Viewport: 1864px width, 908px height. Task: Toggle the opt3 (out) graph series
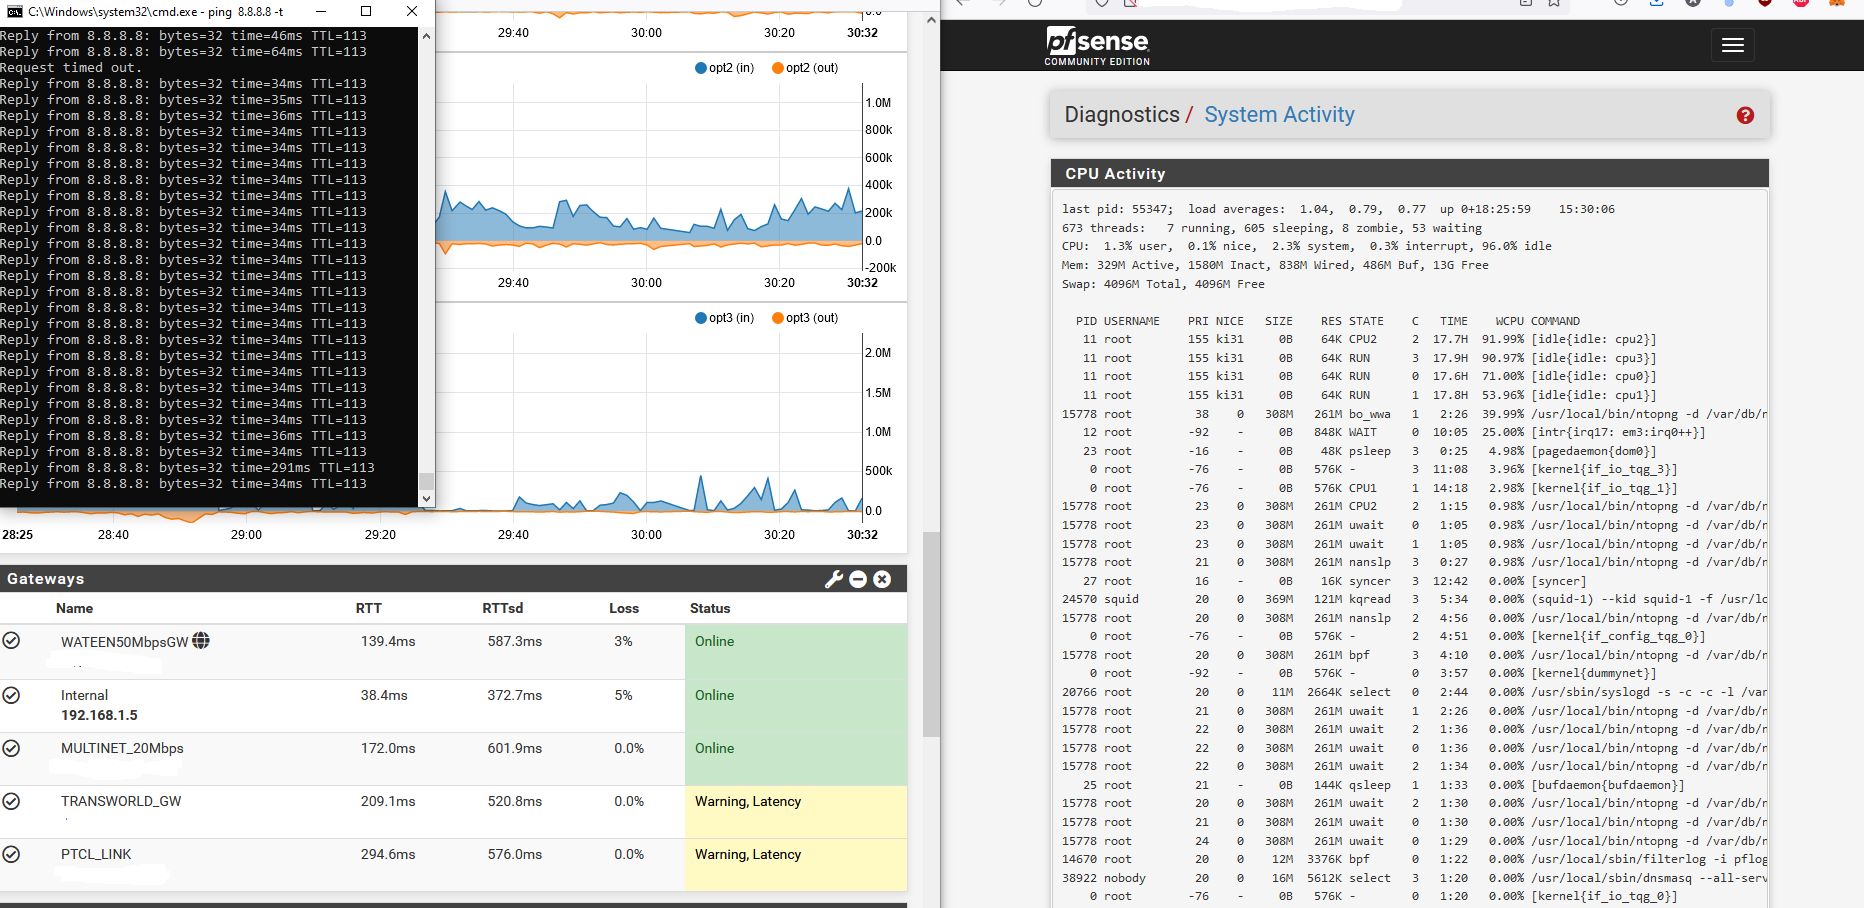coord(805,318)
